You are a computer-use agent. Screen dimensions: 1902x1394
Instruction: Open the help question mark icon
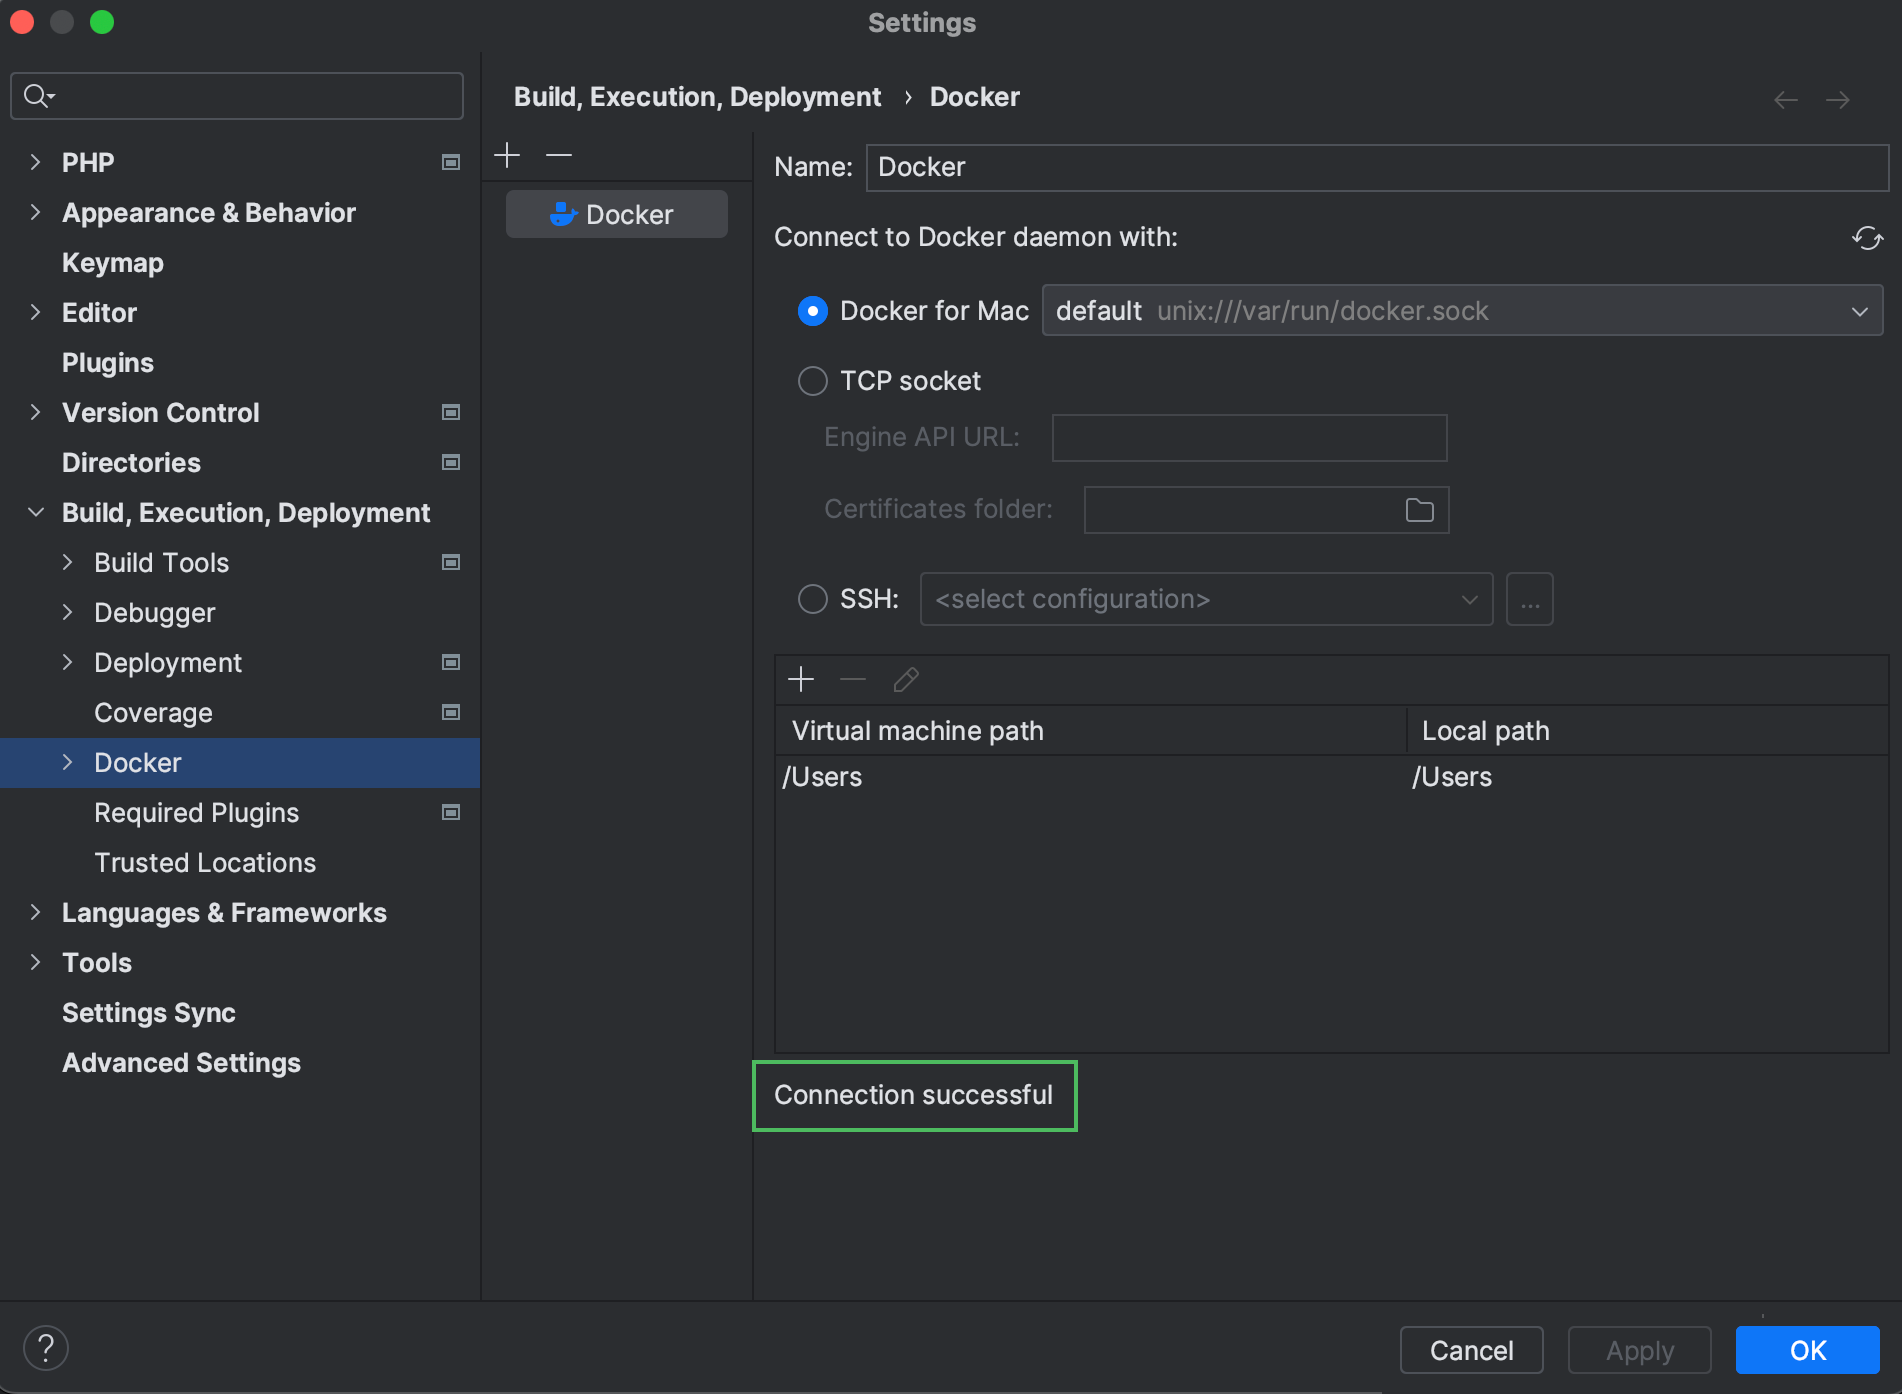click(x=45, y=1347)
